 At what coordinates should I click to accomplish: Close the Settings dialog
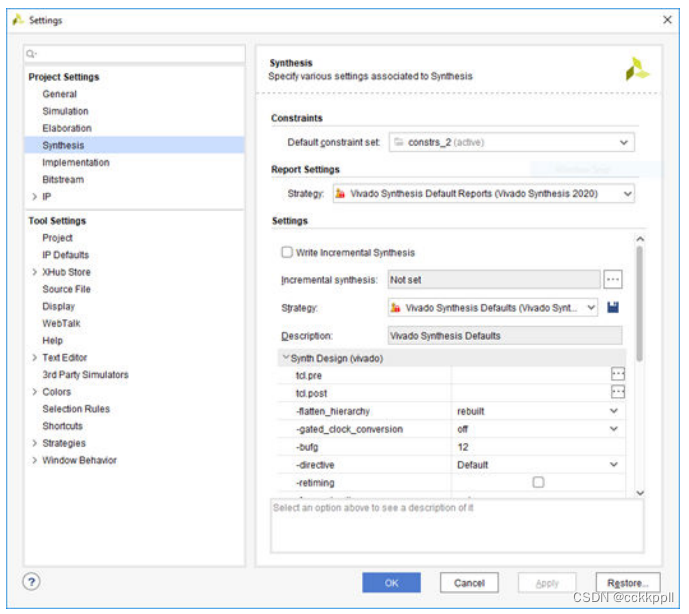coord(667,20)
